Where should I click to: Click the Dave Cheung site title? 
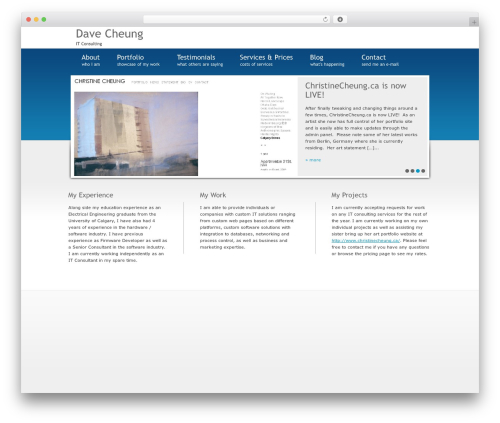click(109, 34)
